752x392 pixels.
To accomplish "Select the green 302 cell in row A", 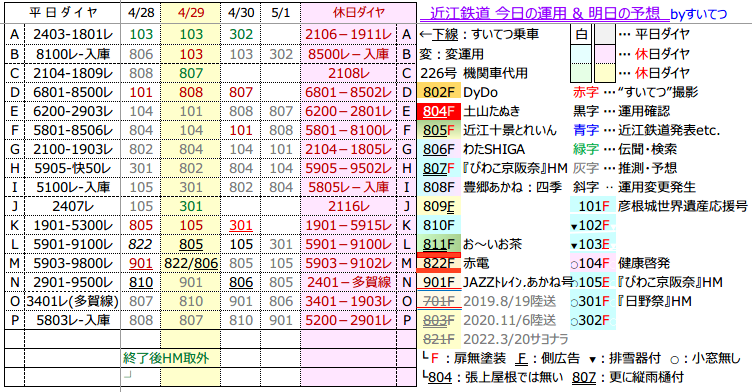I will [x=241, y=35].
